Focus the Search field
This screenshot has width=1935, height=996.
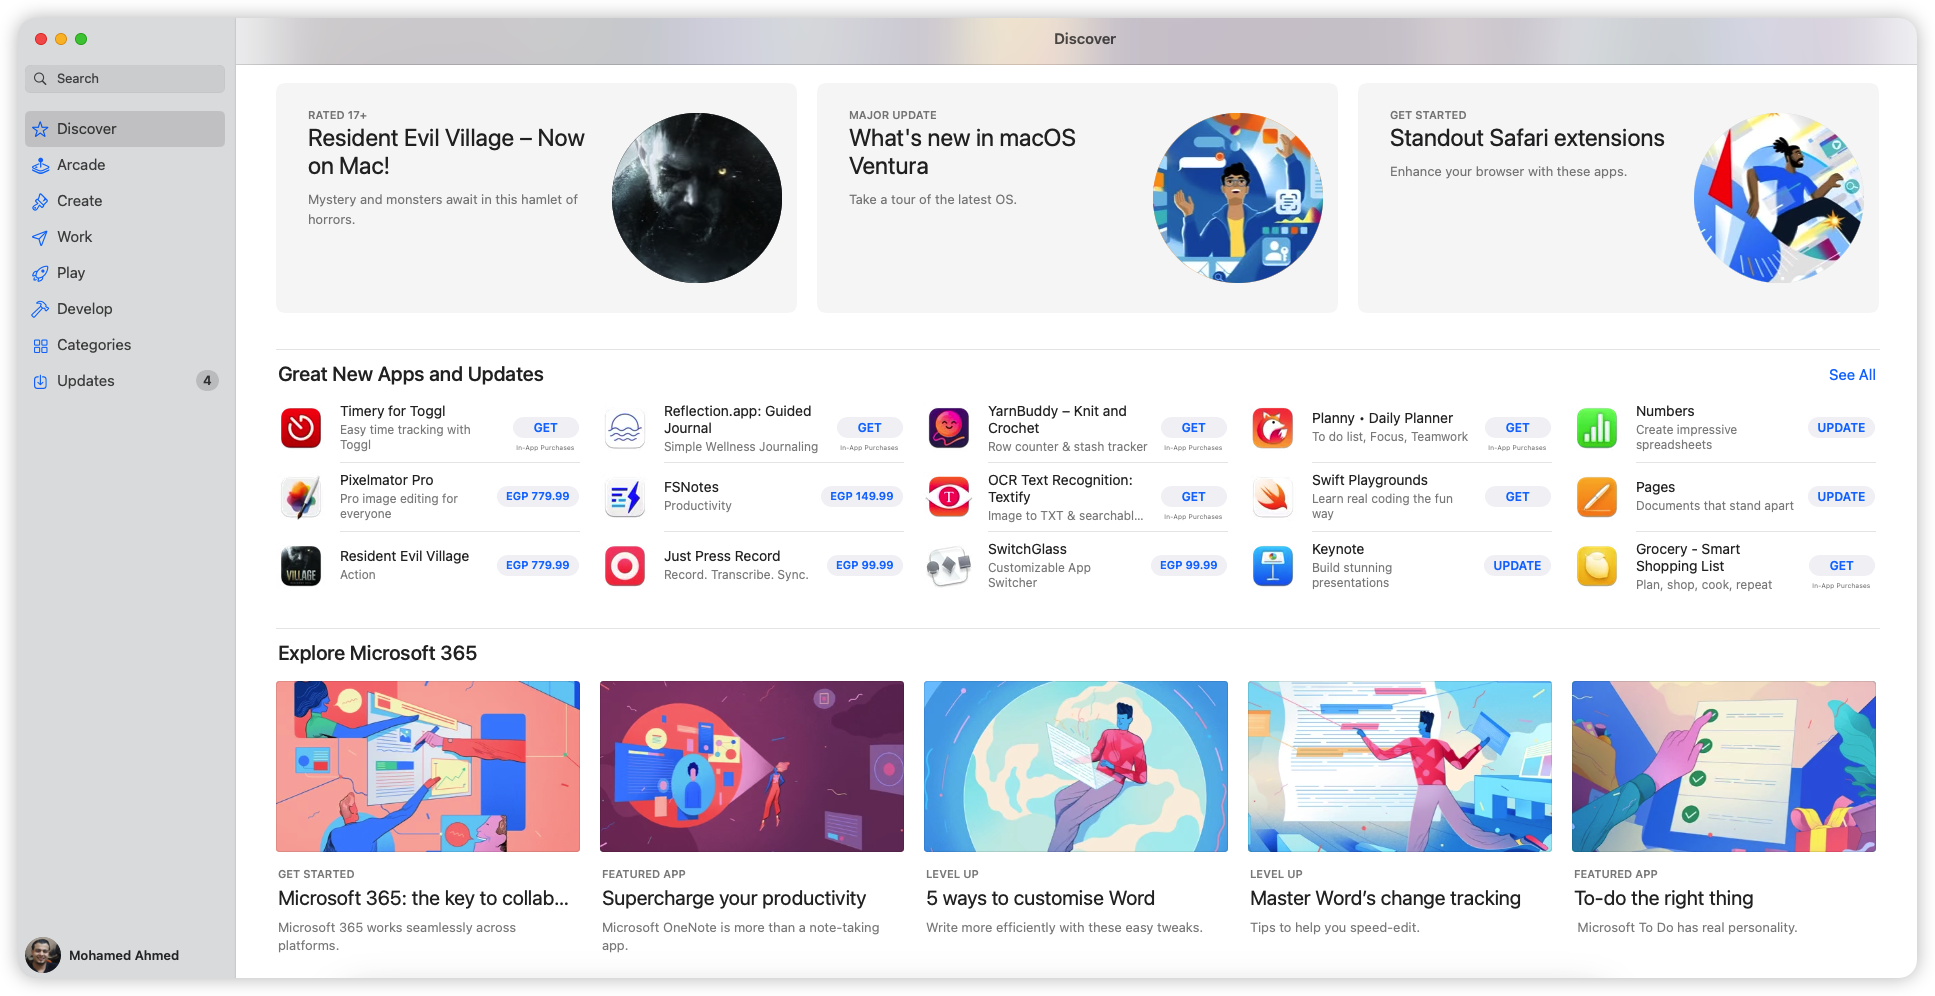pos(125,79)
